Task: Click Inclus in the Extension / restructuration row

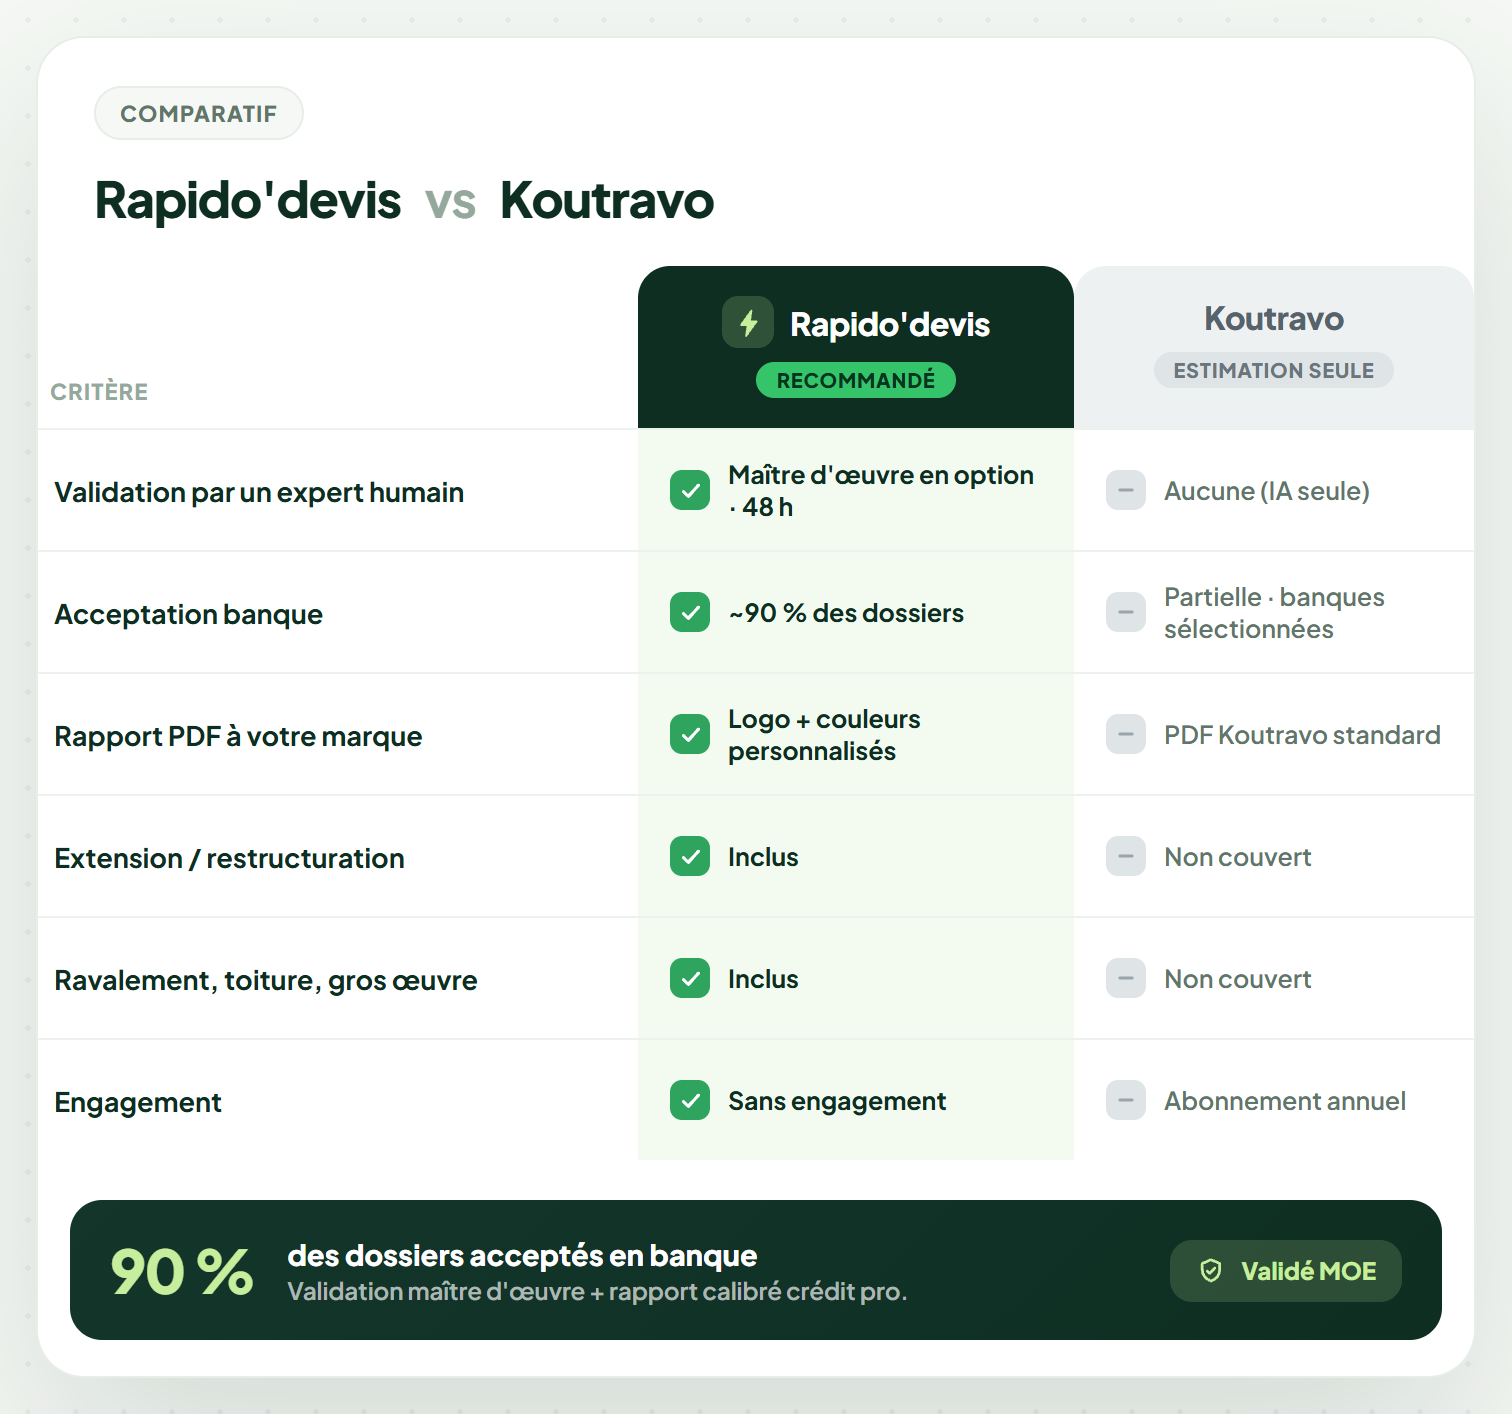Action: point(763,857)
